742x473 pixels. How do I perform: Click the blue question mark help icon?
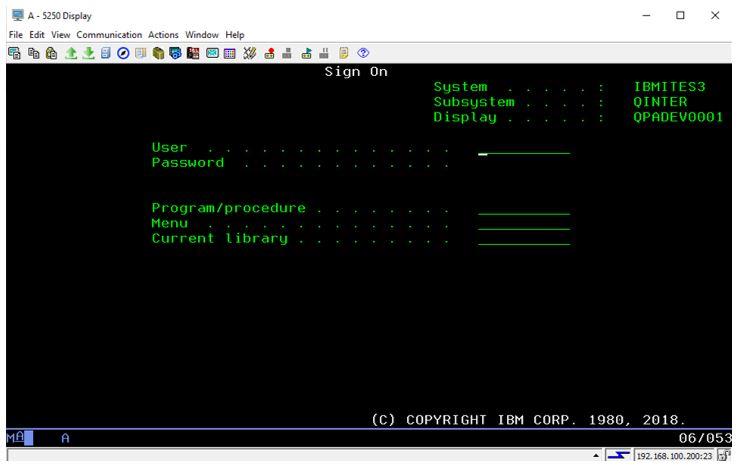(x=363, y=53)
